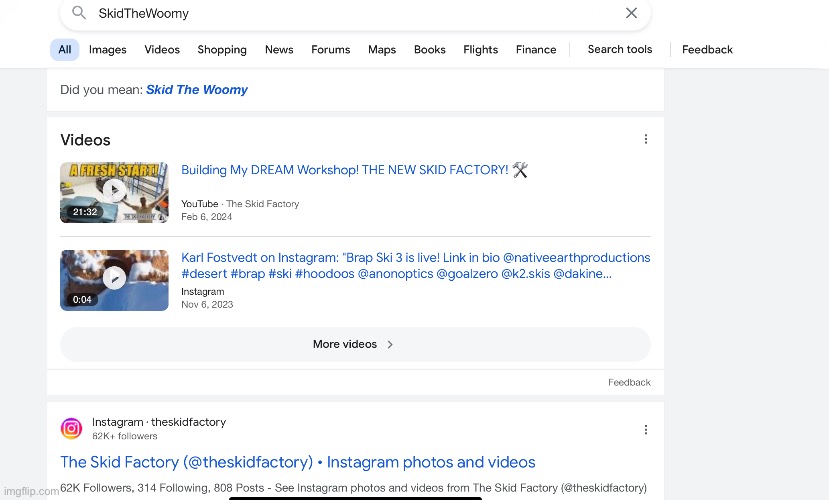The image size is (829, 500).
Task: Switch to the Images tab
Action: tap(107, 49)
